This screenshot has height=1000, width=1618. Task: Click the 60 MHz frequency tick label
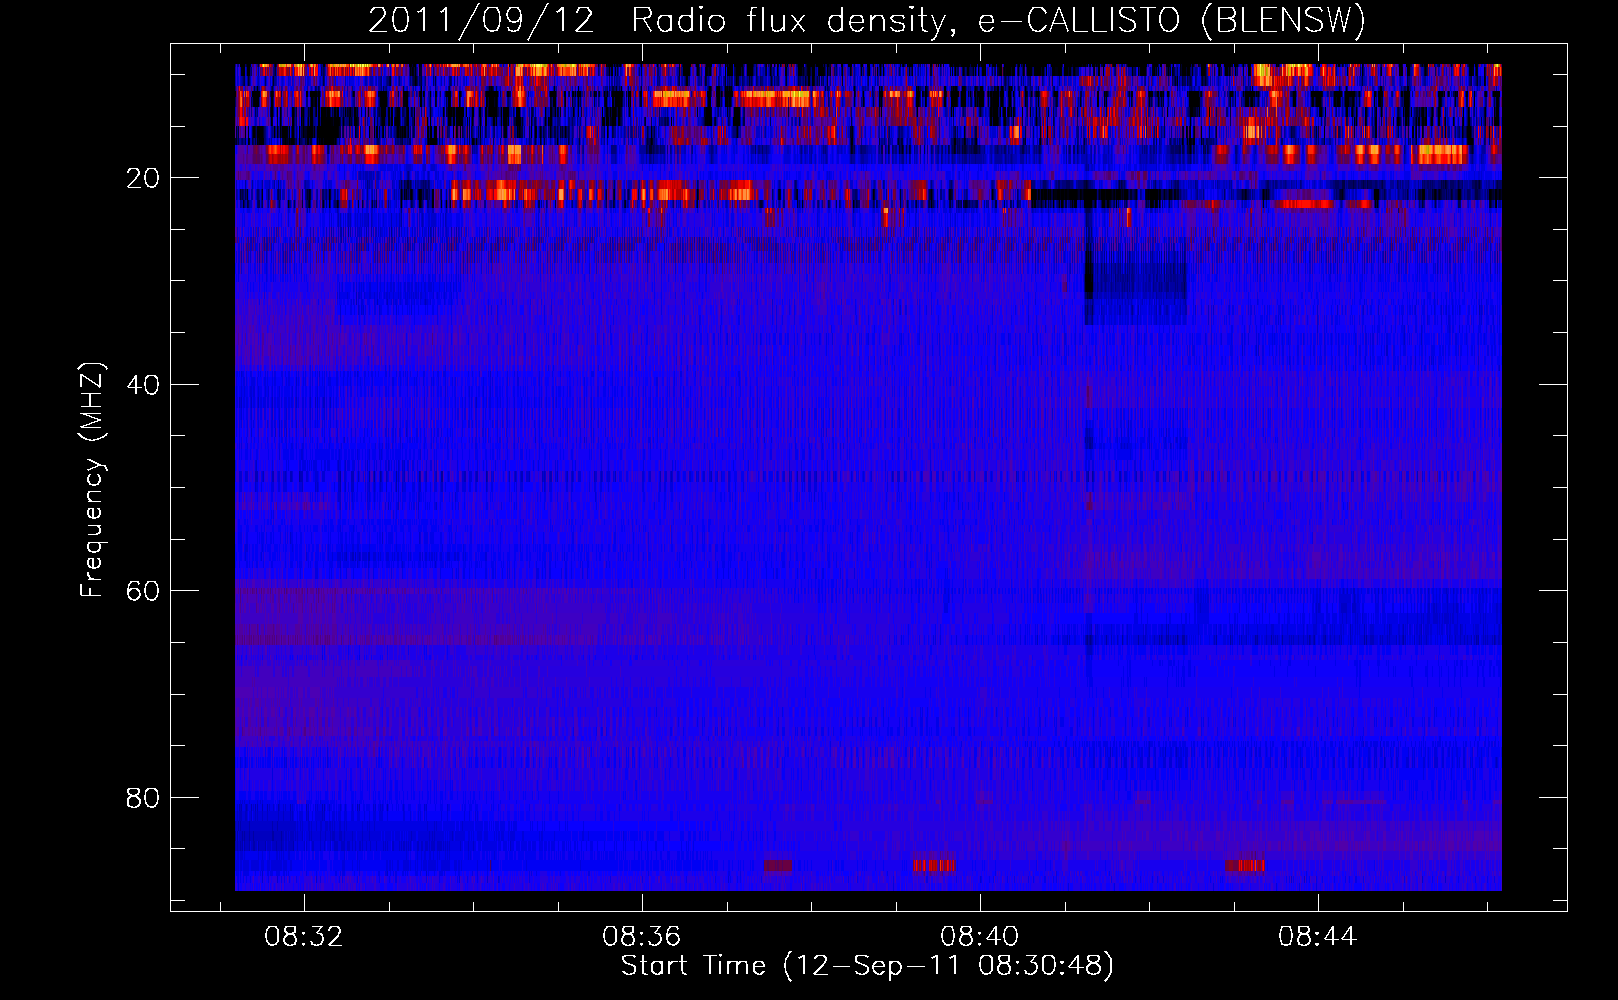click(x=143, y=591)
